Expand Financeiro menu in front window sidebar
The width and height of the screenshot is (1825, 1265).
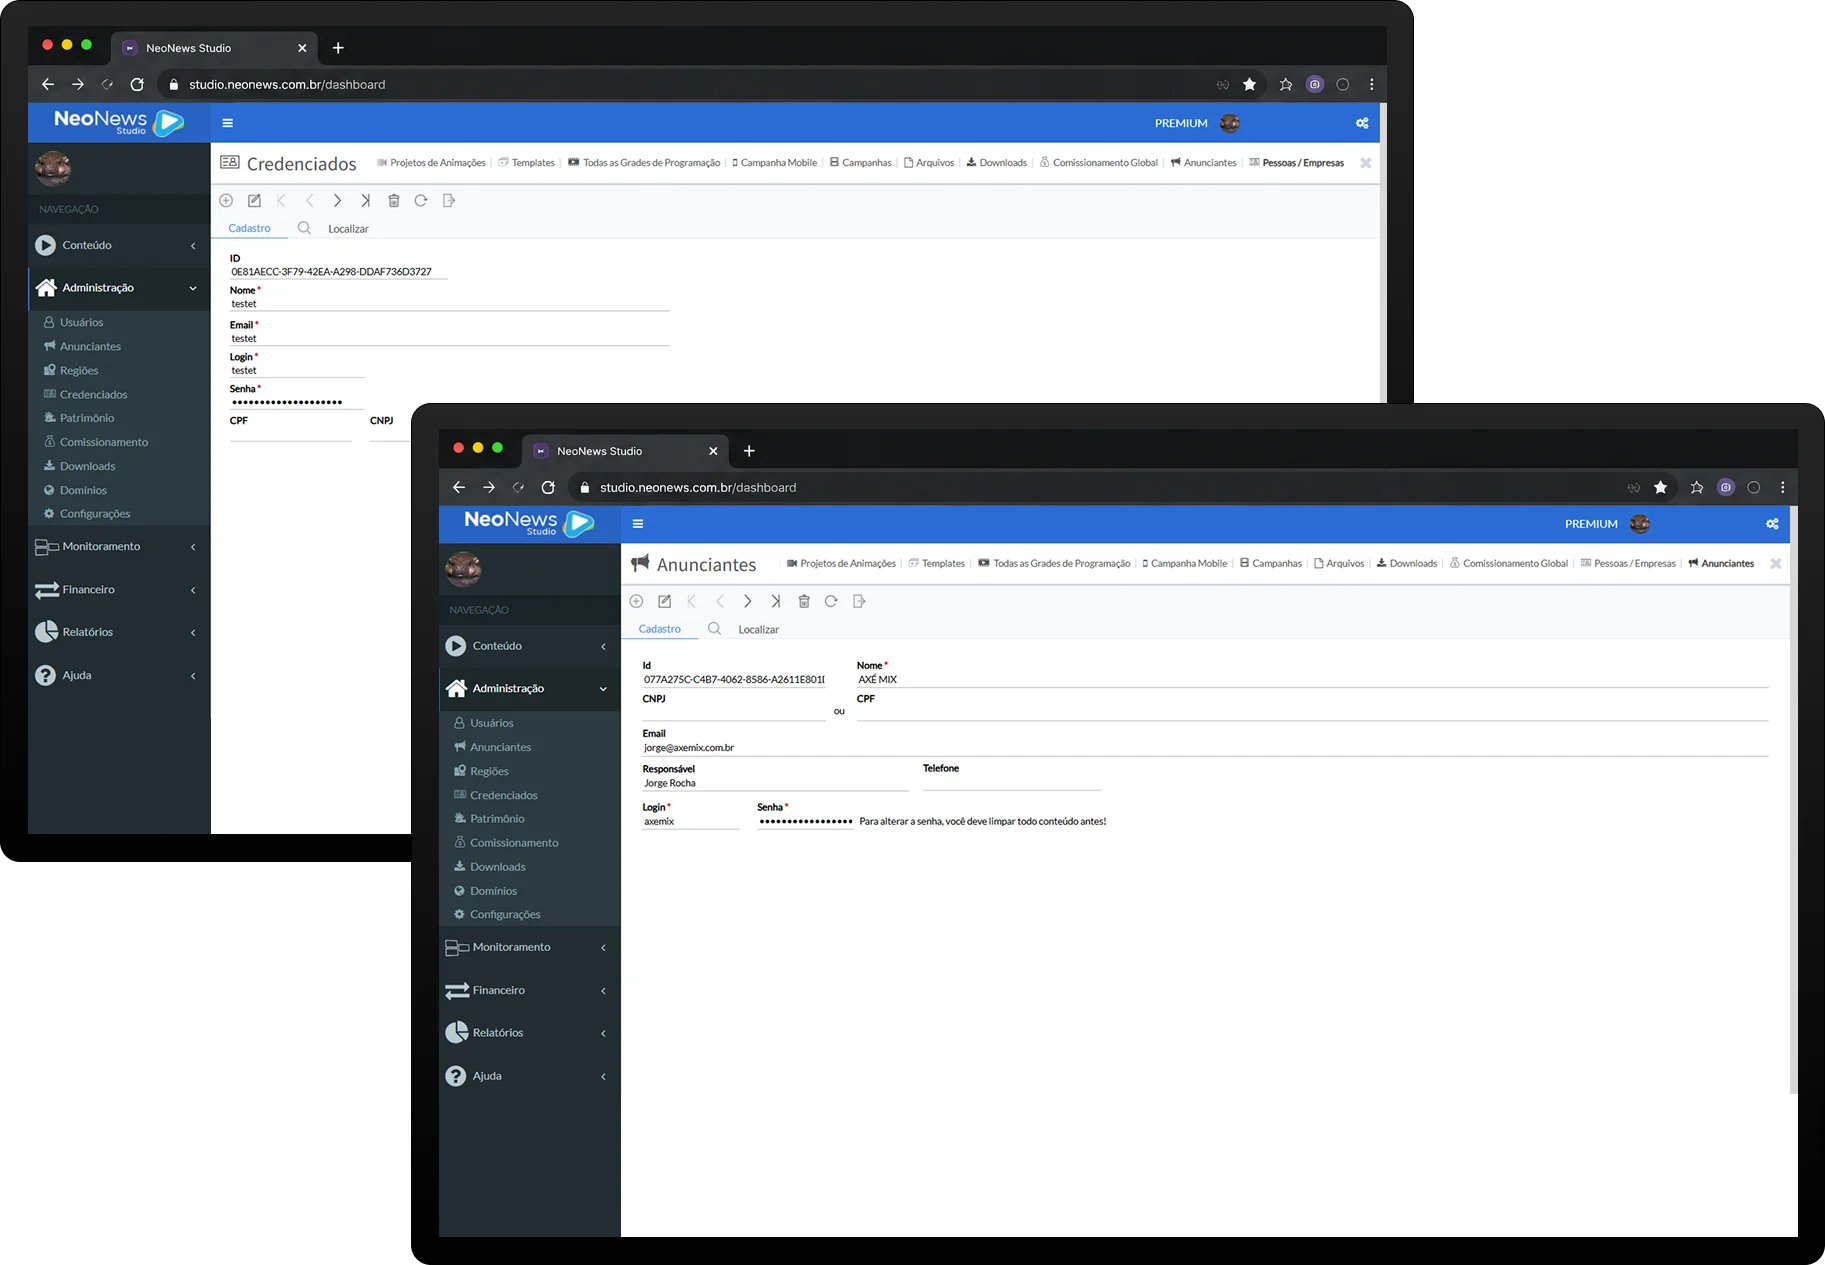(530, 990)
